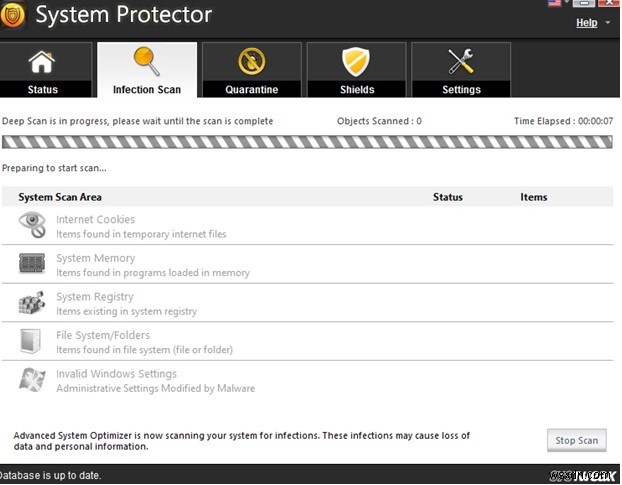Image resolution: width=622 pixels, height=485 pixels.
Task: Expand the language flag dropdown arrow
Action: [x=566, y=2]
